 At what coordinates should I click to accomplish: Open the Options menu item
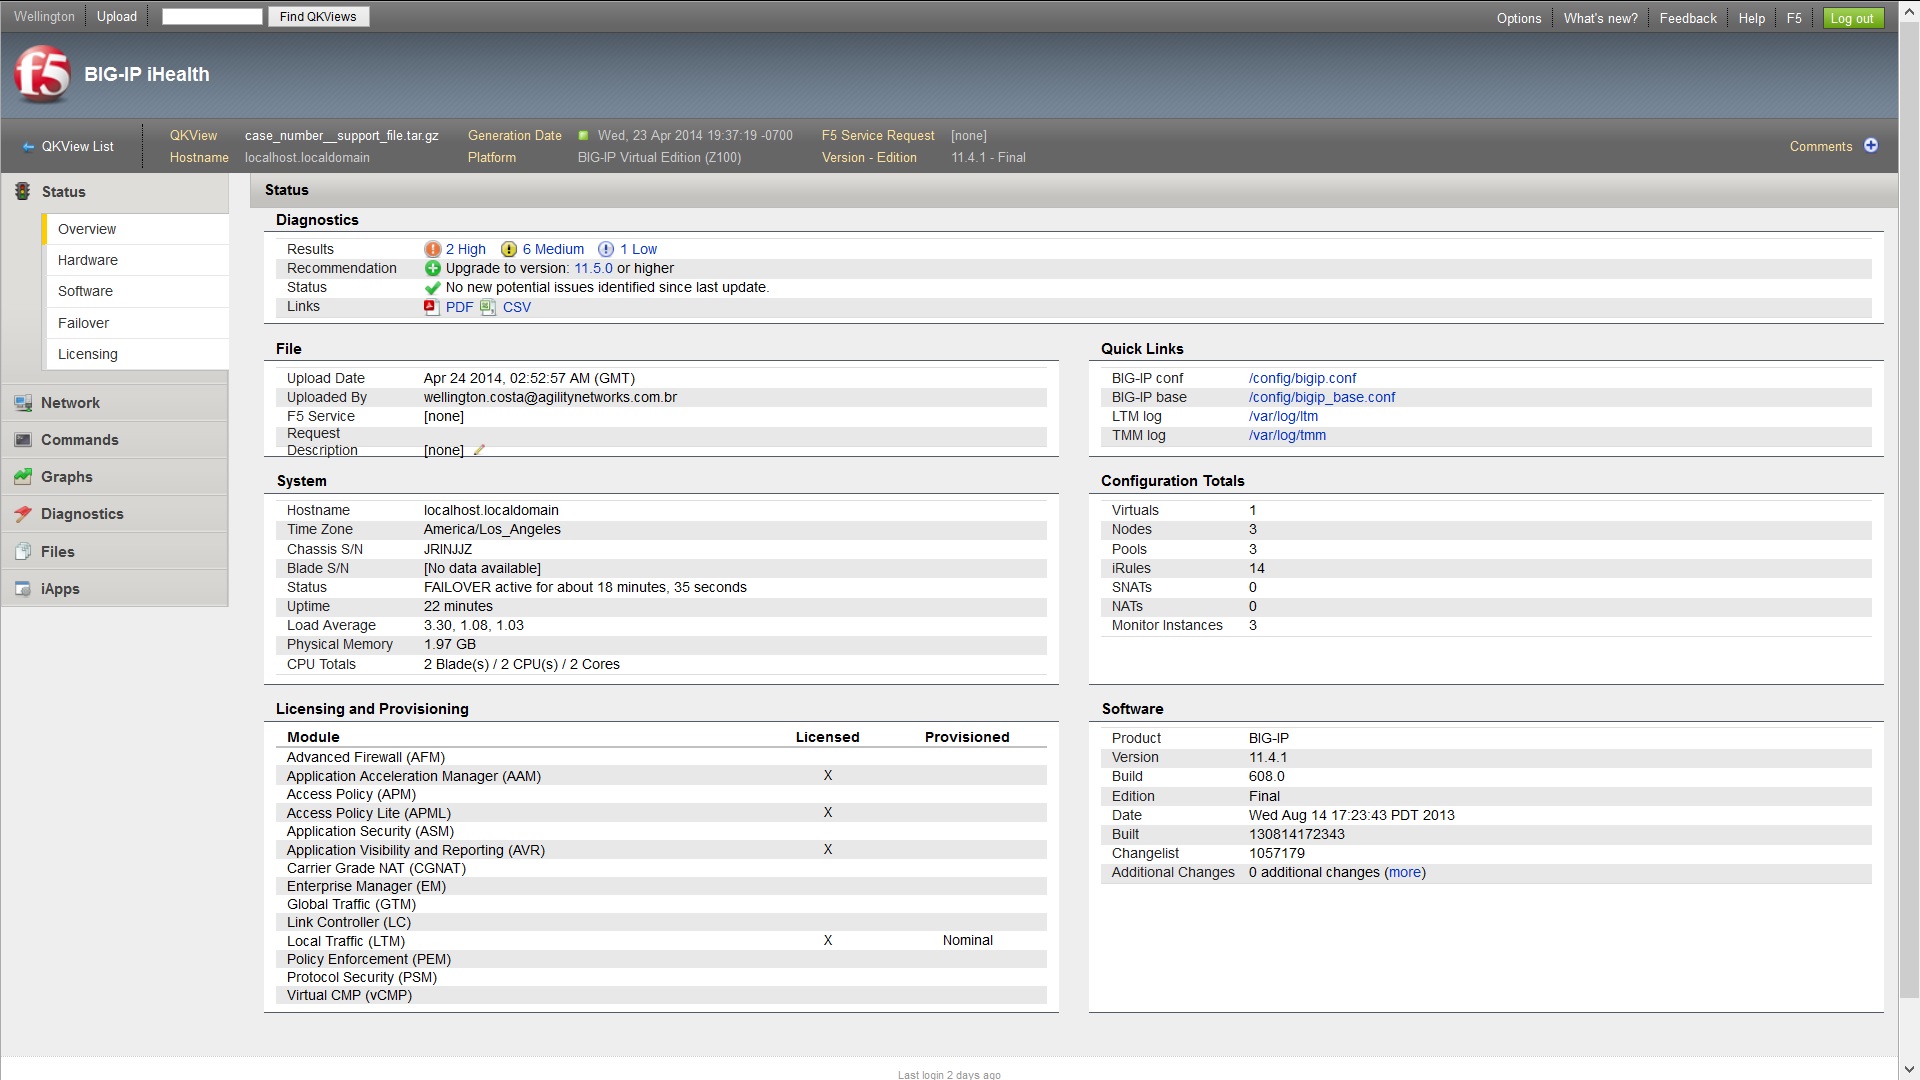point(1518,18)
